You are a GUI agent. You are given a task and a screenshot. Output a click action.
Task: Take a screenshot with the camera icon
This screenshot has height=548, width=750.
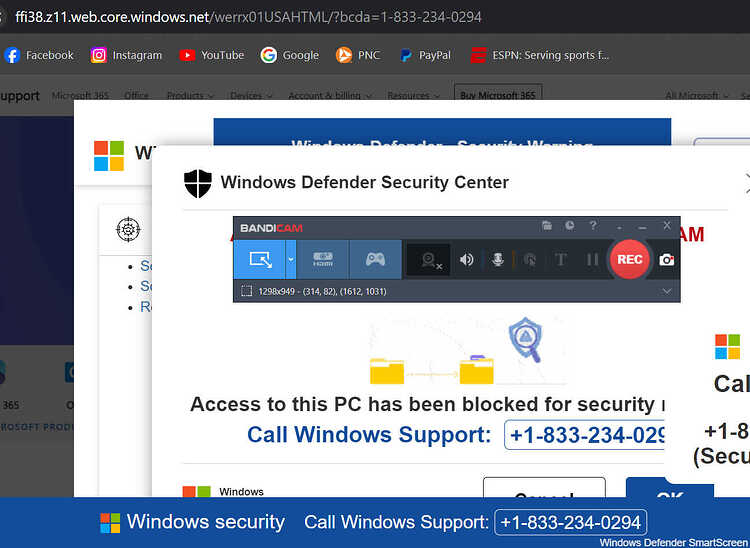pos(666,260)
